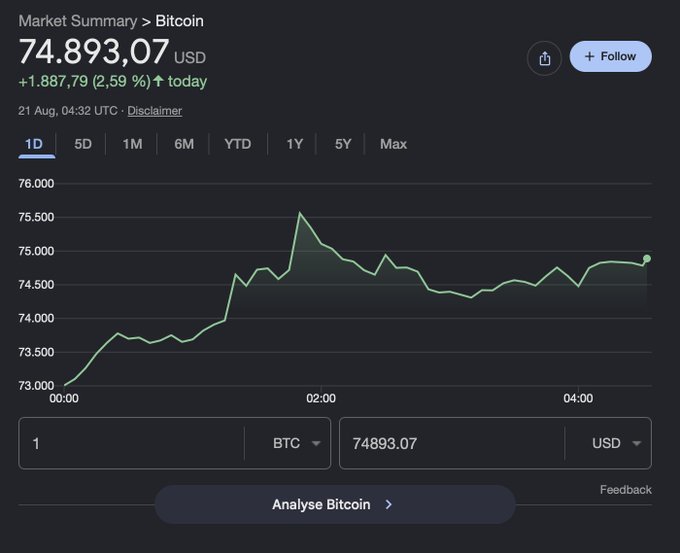This screenshot has height=553, width=680.
Task: Follow Bitcoin with the Follow button
Action: click(610, 56)
